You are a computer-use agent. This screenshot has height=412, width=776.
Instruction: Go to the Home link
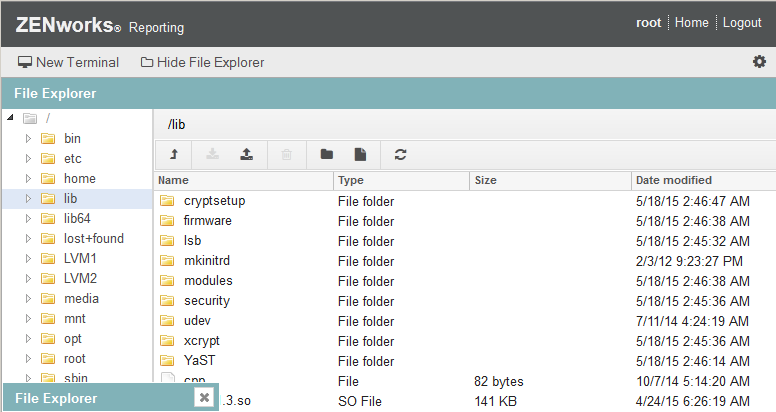click(x=691, y=23)
